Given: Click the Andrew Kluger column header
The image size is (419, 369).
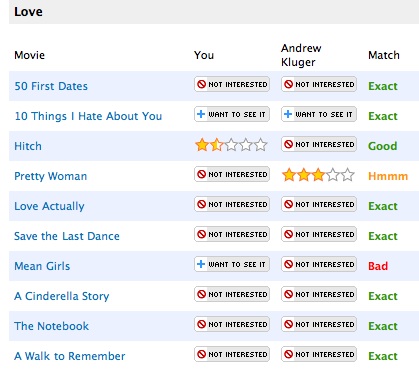Looking at the screenshot, I should (301, 55).
